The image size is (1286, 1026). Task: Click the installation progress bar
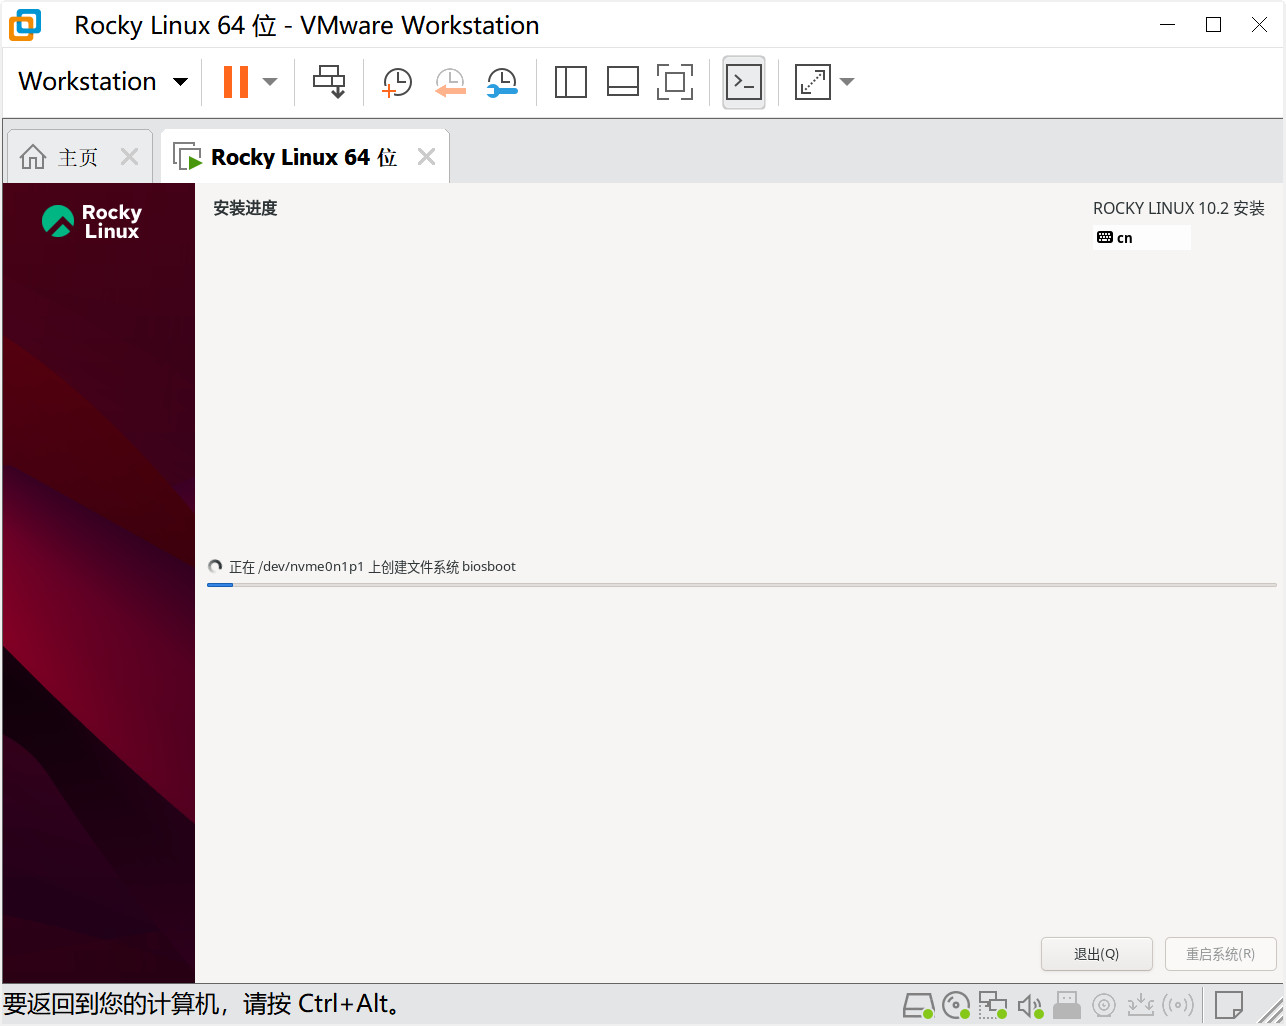click(742, 585)
